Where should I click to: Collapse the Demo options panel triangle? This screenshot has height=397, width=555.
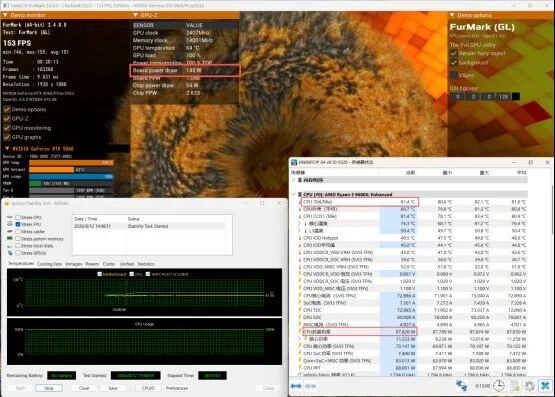(x=452, y=15)
